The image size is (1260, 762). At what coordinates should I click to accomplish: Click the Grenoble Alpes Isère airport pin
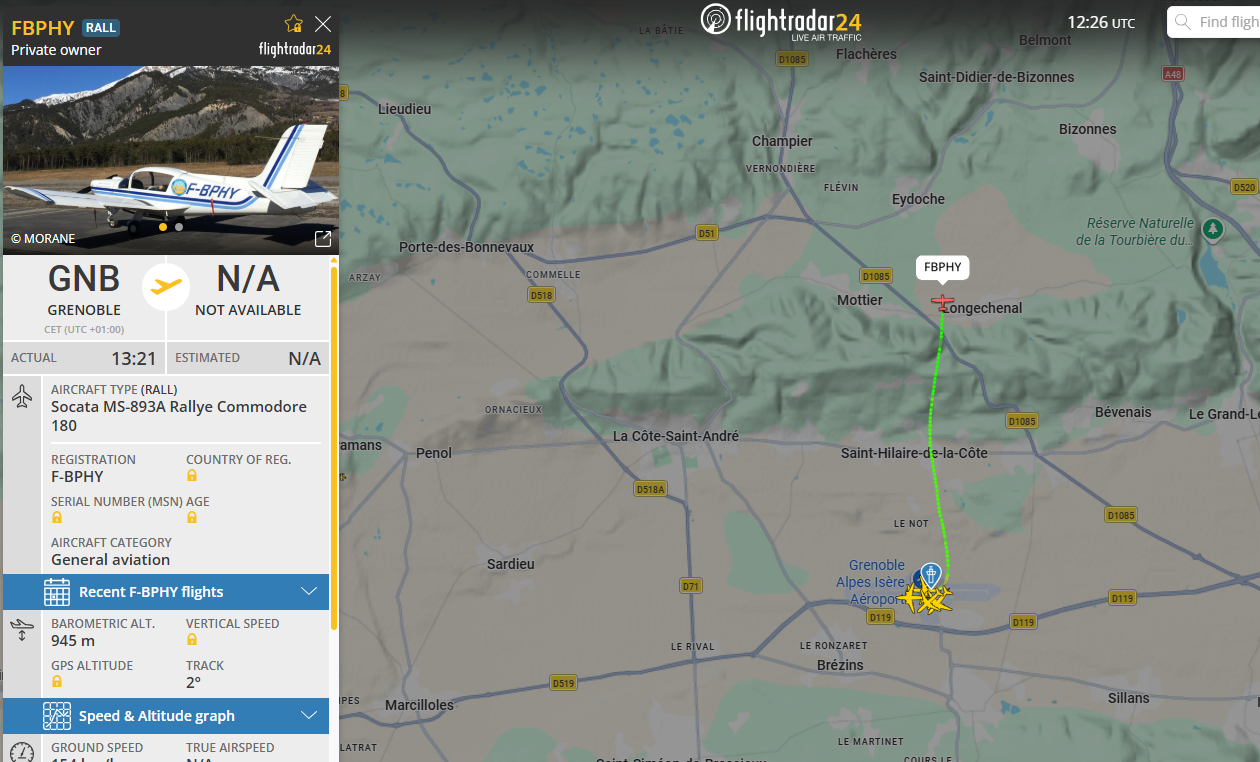tap(931, 574)
